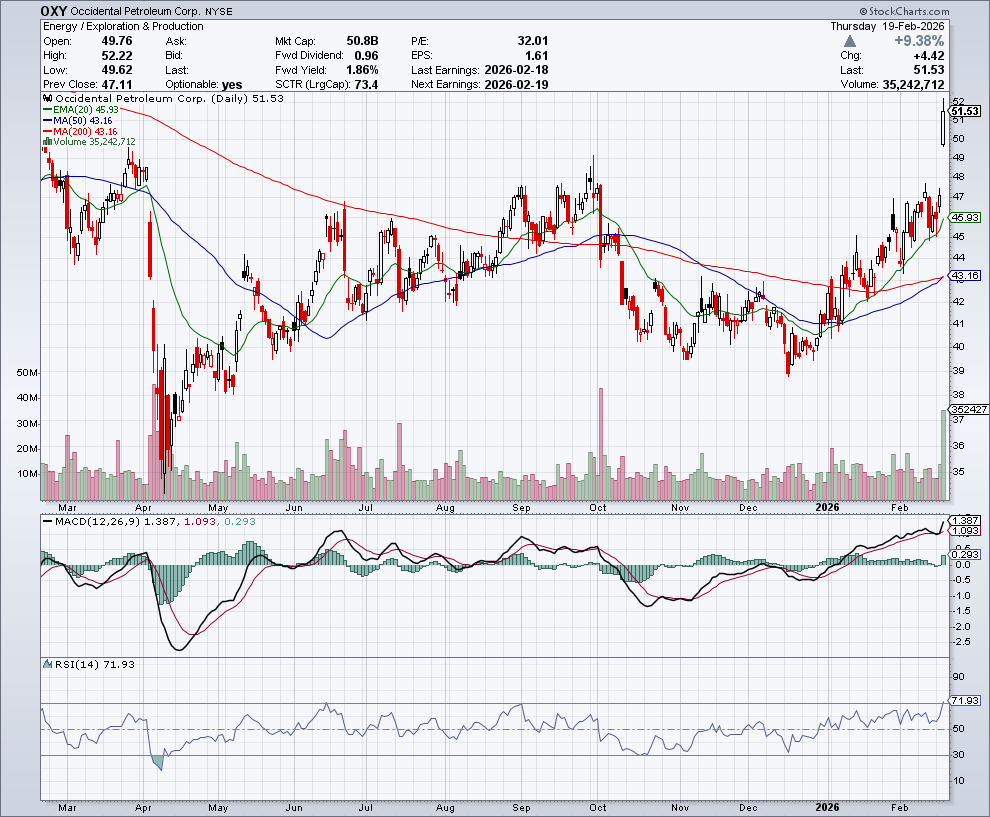
Task: Click the 10M label on the volume axis
Action: 27,474
